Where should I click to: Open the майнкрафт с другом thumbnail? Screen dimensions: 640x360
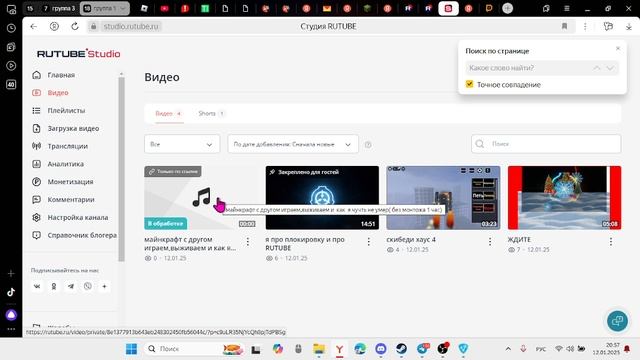(x=200, y=198)
